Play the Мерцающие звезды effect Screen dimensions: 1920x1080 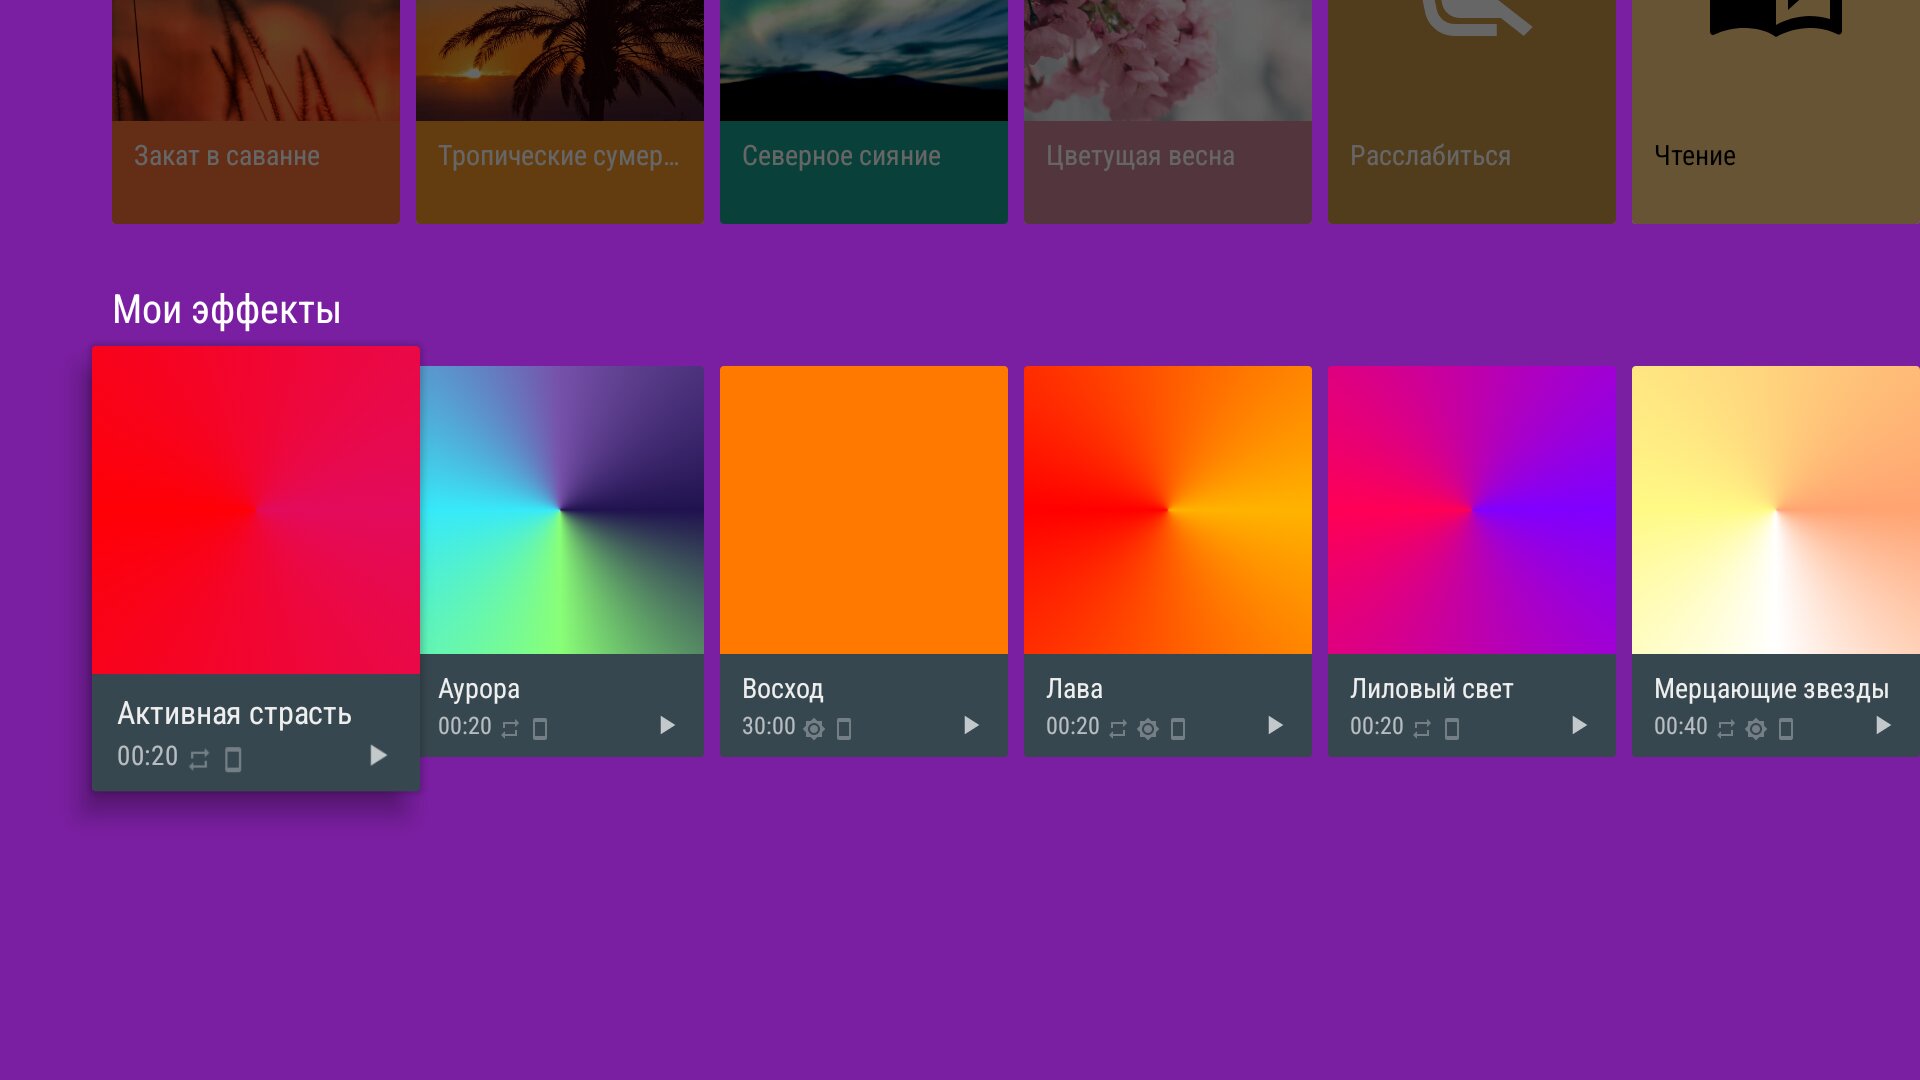[x=1883, y=725]
